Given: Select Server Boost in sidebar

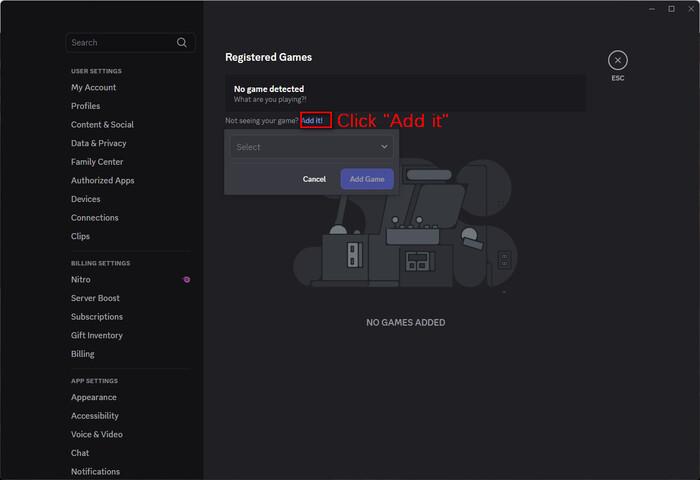Looking at the screenshot, I should point(95,298).
